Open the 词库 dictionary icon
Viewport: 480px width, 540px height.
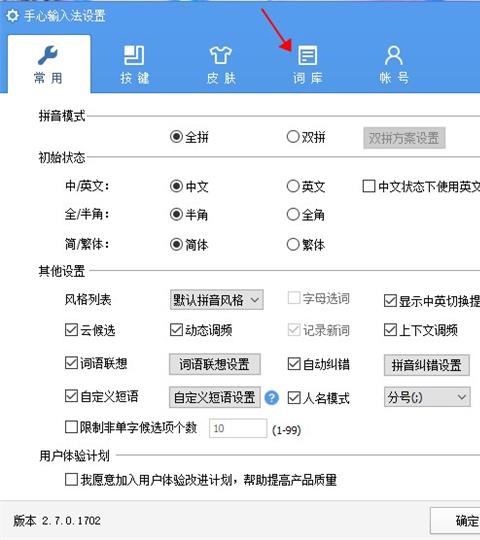pos(307,55)
